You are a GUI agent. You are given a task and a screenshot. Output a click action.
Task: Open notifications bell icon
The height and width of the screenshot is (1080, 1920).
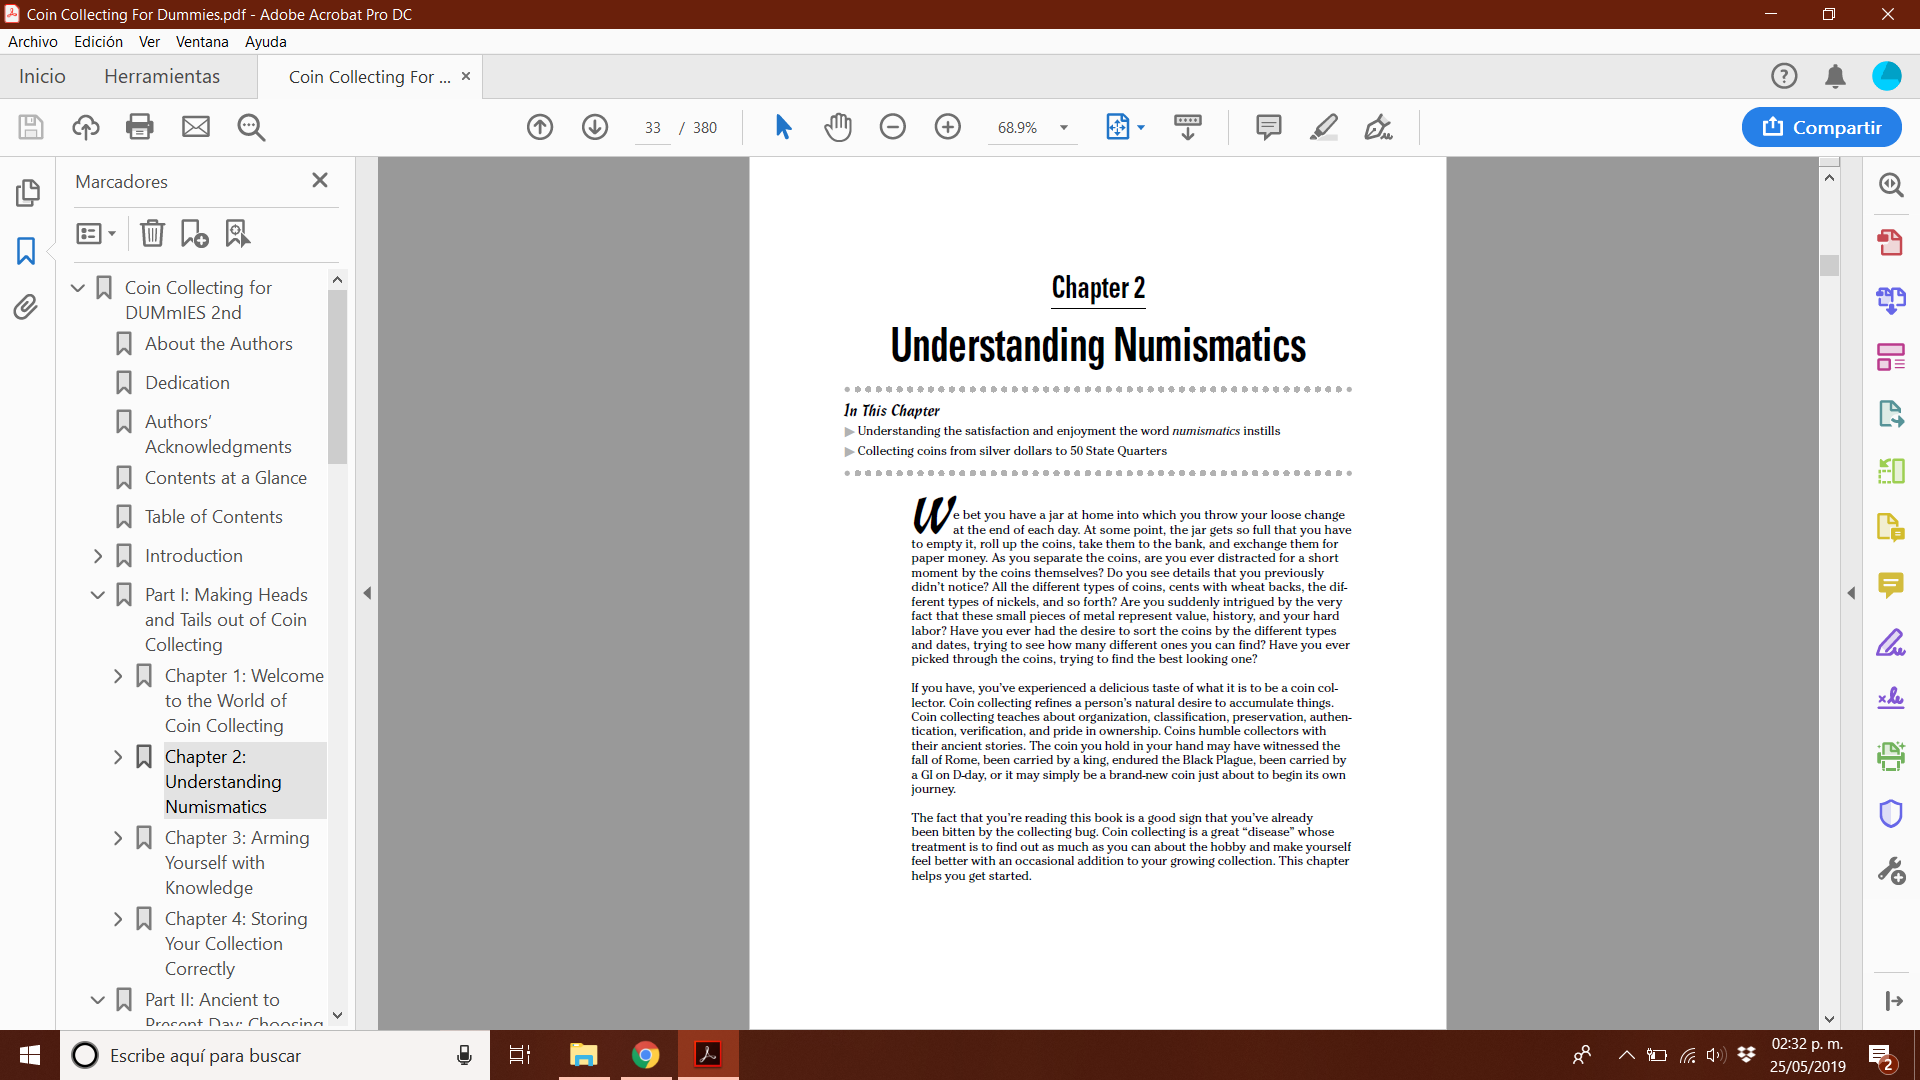[x=1835, y=76]
